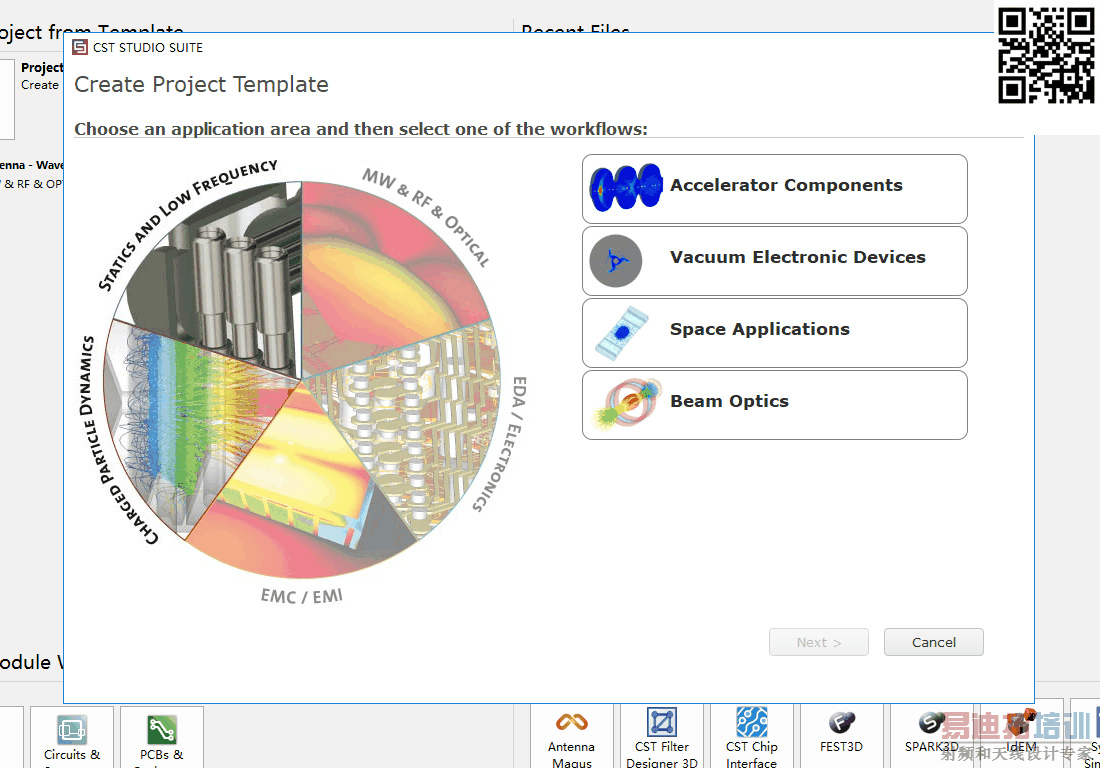Pick the Space Applications workflow
Viewport: 1100px width, 768px height.
pos(774,333)
